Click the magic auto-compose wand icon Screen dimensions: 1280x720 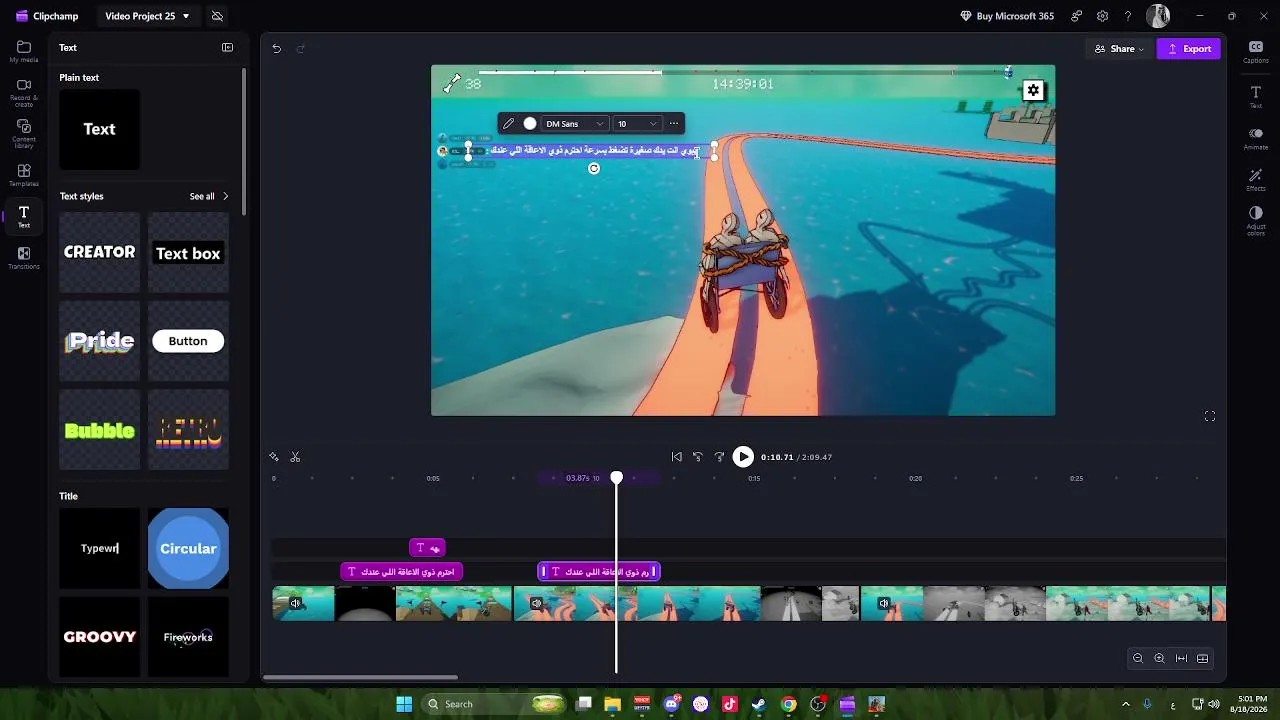tap(274, 457)
